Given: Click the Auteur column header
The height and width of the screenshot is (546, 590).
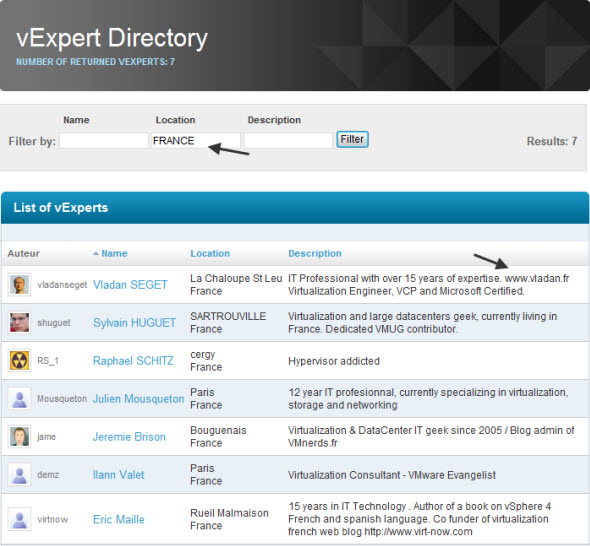Looking at the screenshot, I should tap(24, 253).
